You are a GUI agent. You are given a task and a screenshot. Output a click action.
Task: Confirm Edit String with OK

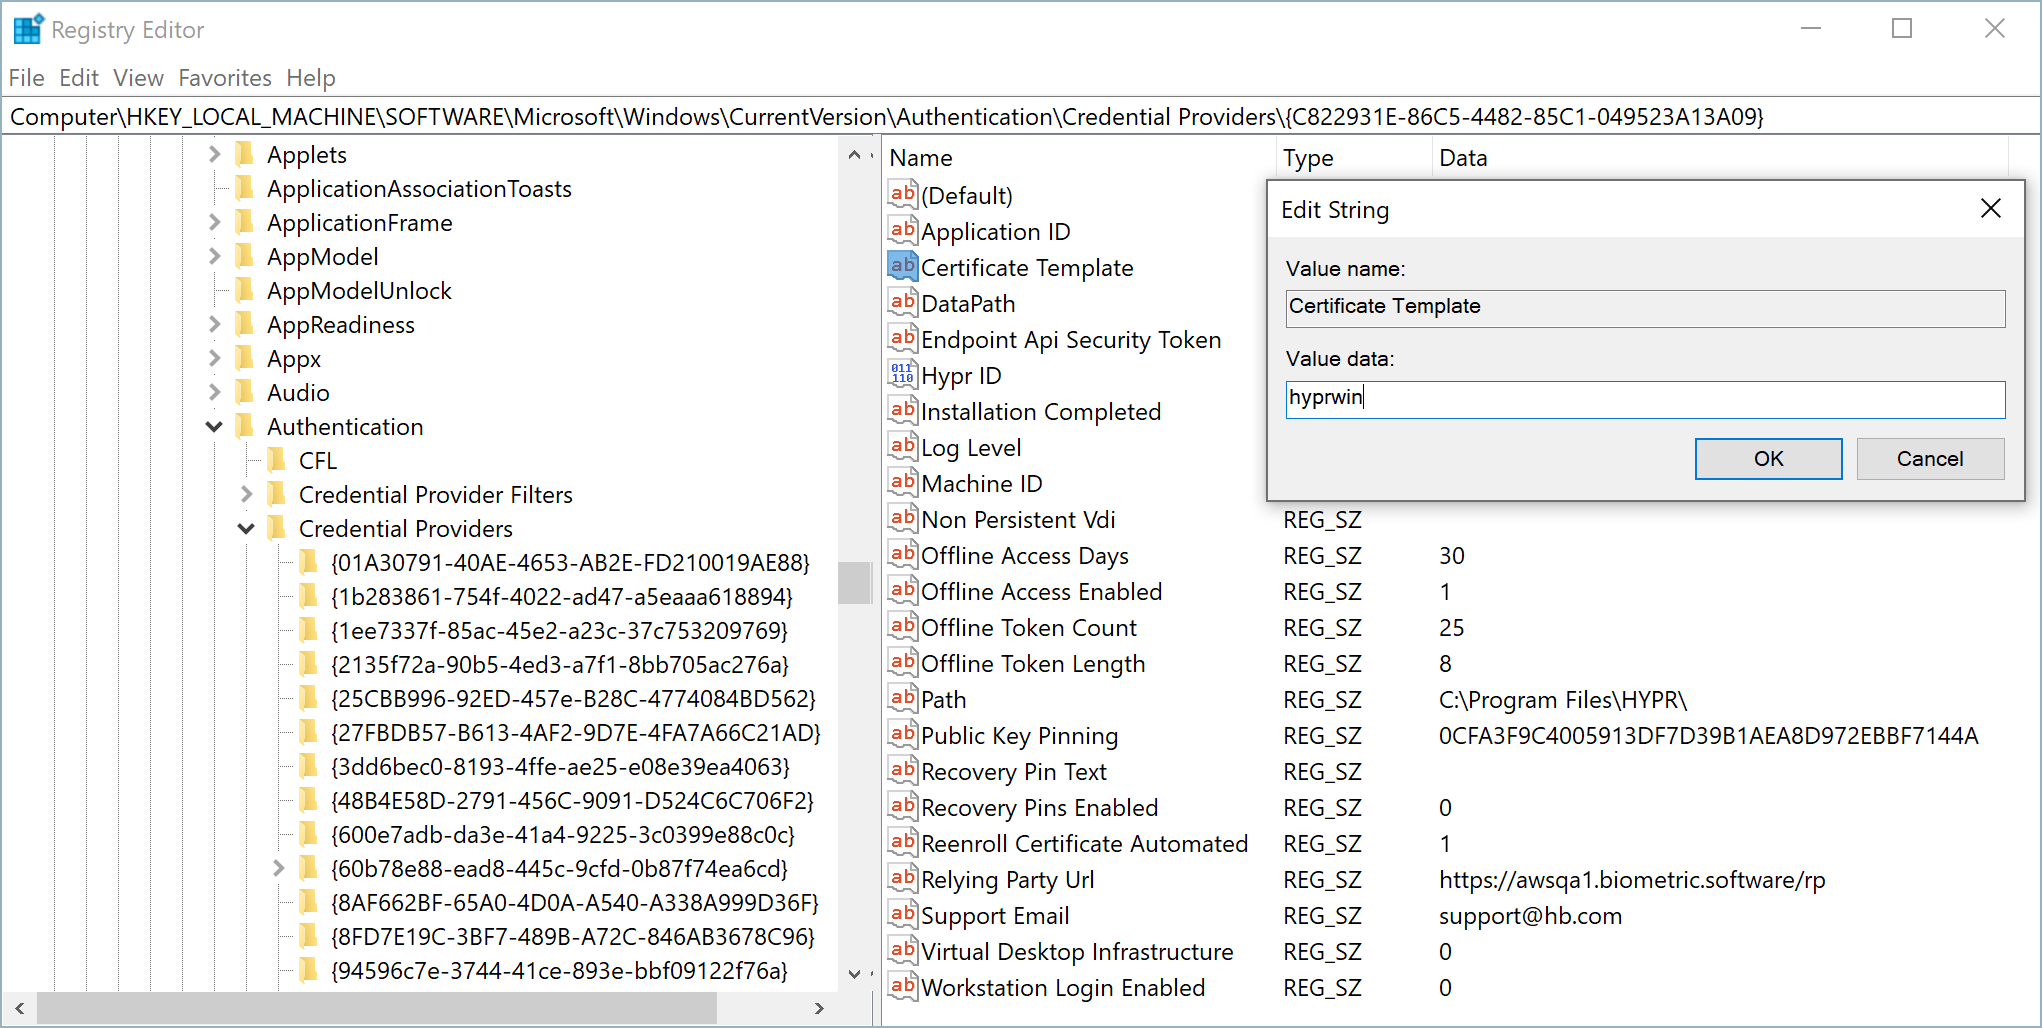tap(1768, 458)
